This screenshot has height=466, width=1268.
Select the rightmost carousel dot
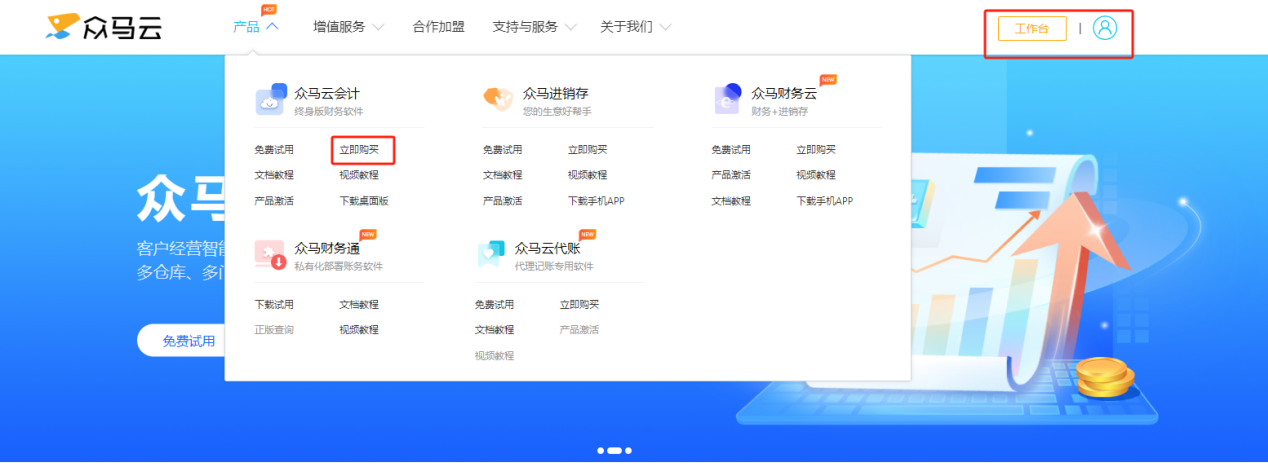(629, 451)
